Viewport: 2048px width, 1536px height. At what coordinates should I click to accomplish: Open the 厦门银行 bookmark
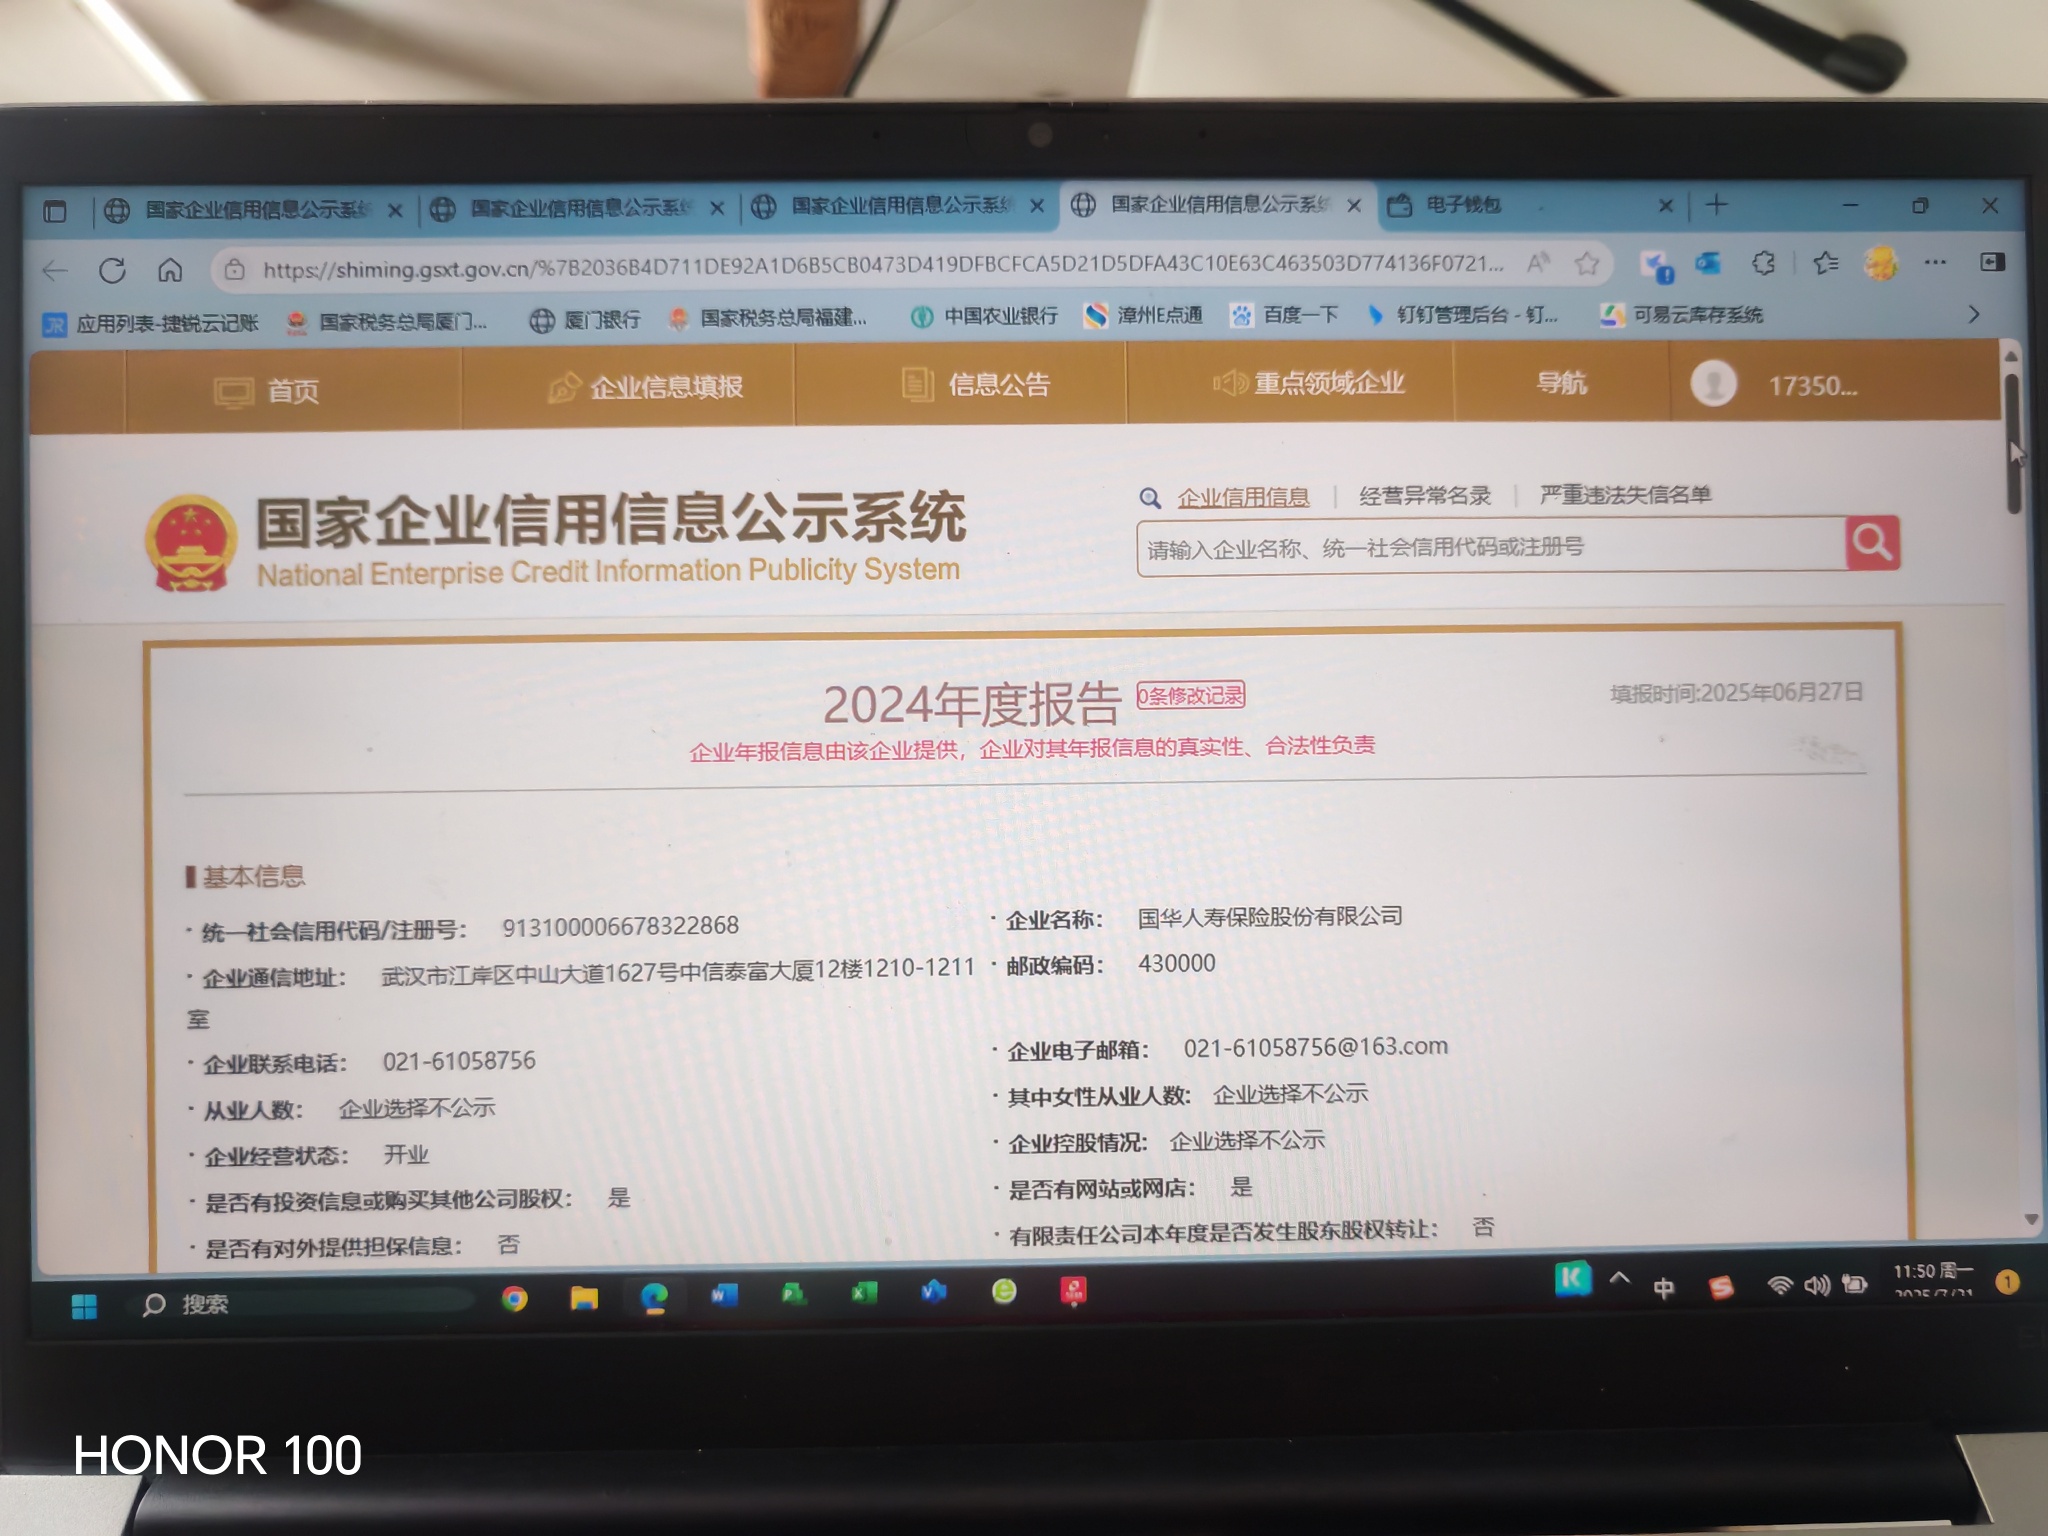(x=585, y=320)
